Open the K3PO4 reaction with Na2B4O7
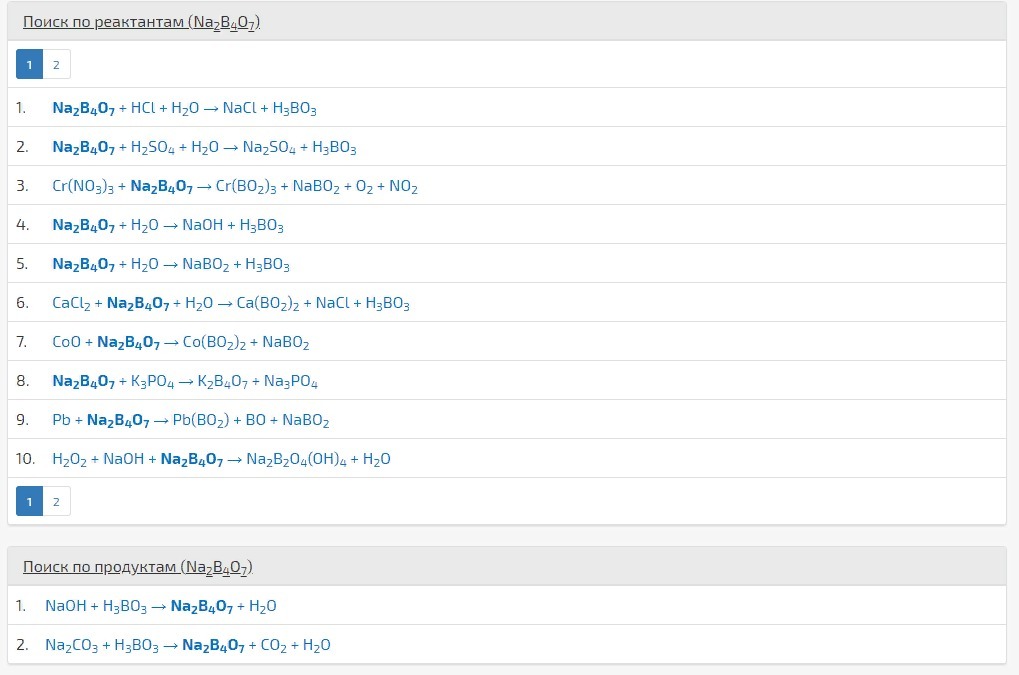Image resolution: width=1019 pixels, height=675 pixels. pos(185,381)
